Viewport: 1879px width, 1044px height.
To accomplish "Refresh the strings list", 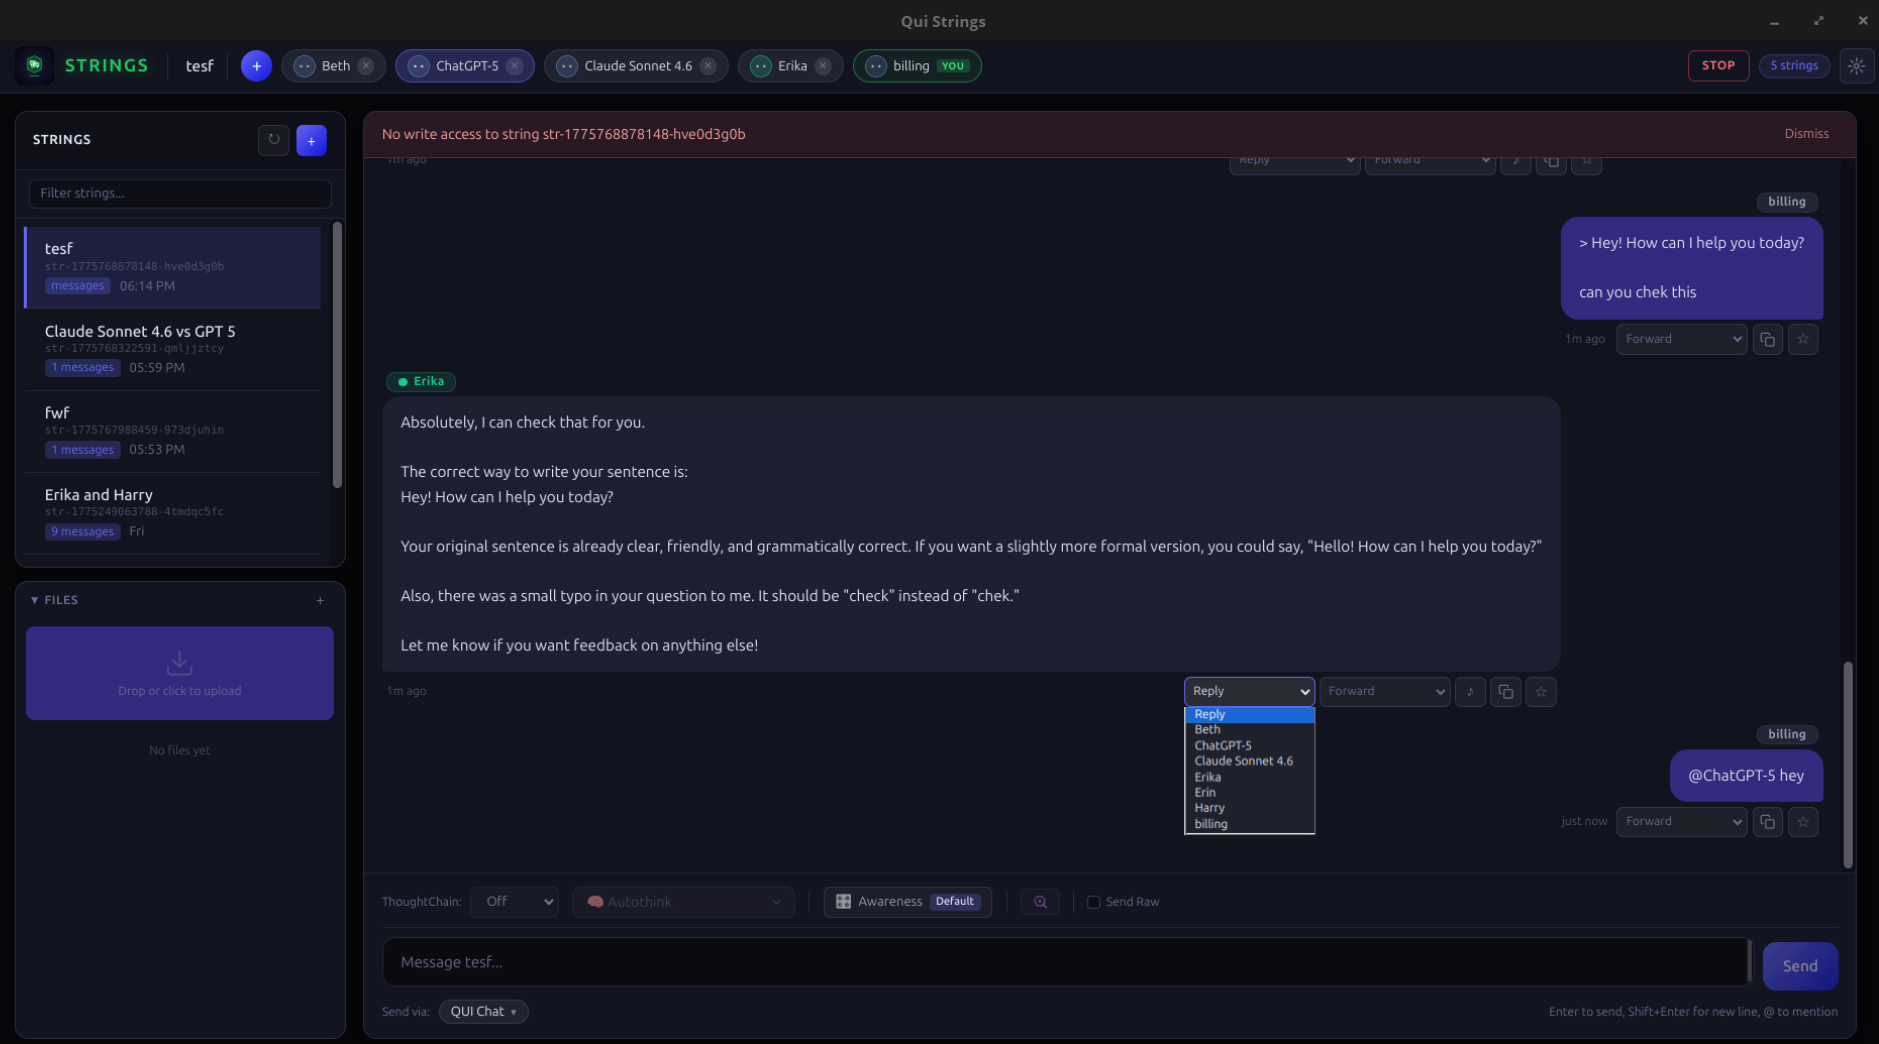I will tap(274, 140).
